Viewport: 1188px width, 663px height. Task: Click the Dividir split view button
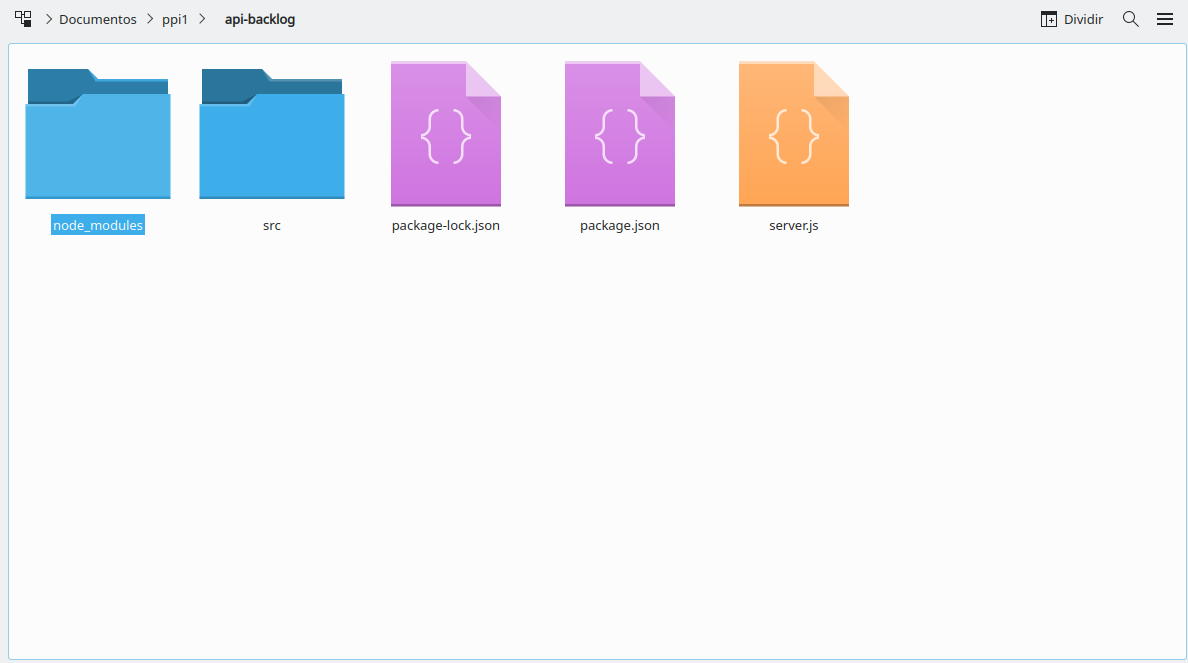(1072, 19)
